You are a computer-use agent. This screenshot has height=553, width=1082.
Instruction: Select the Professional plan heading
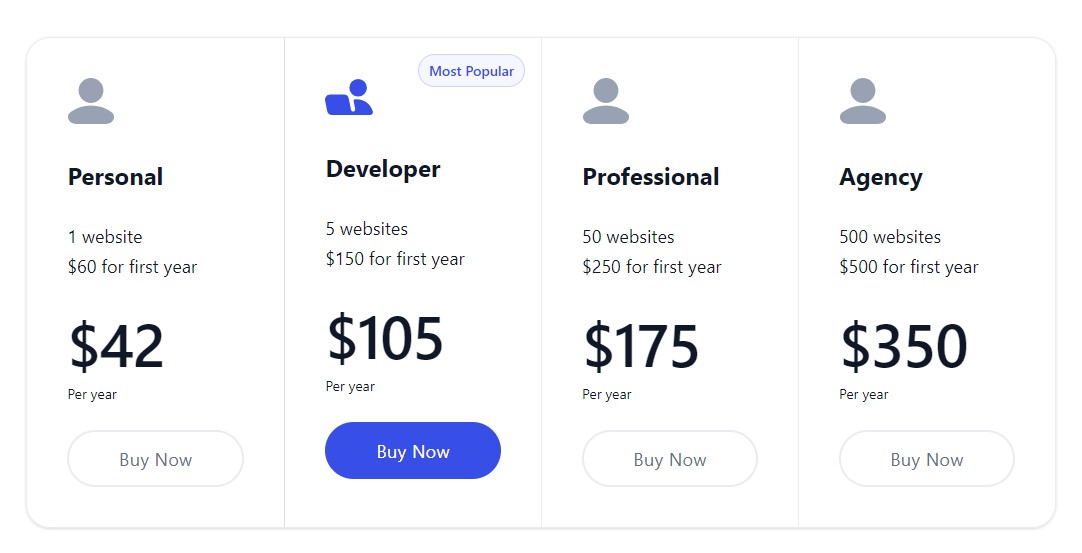click(651, 177)
